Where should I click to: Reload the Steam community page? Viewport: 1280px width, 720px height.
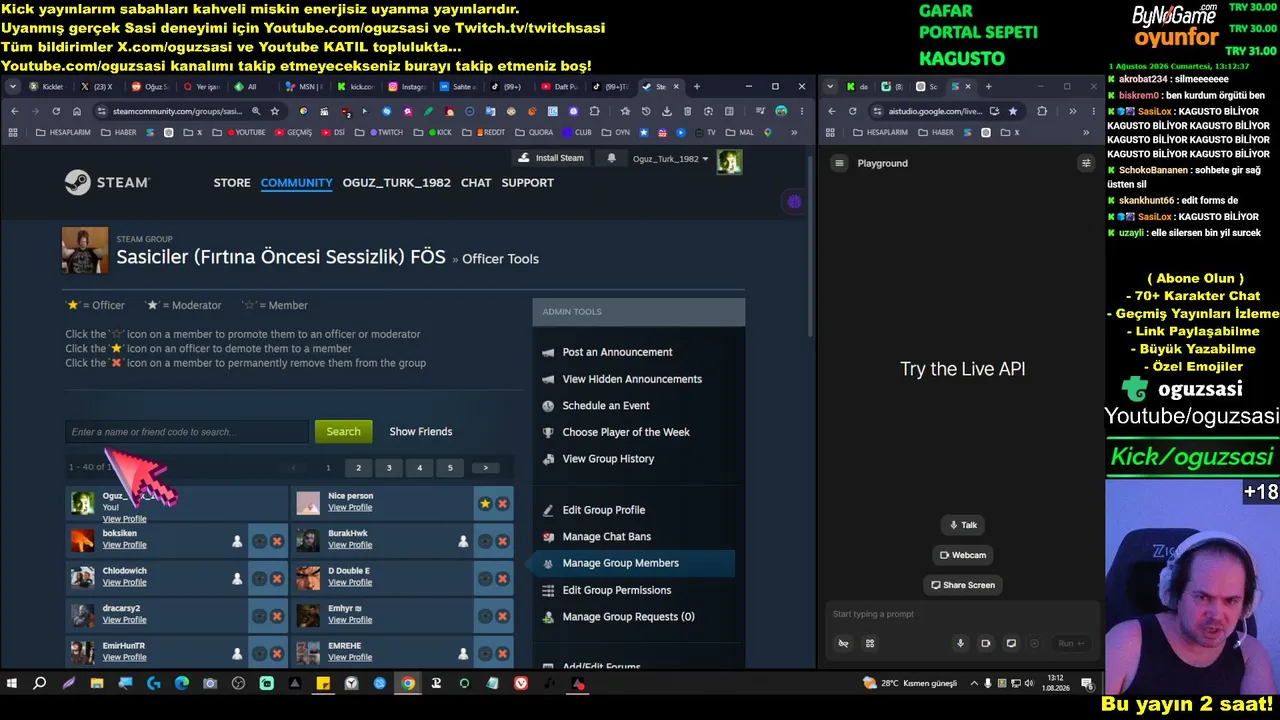[x=56, y=111]
